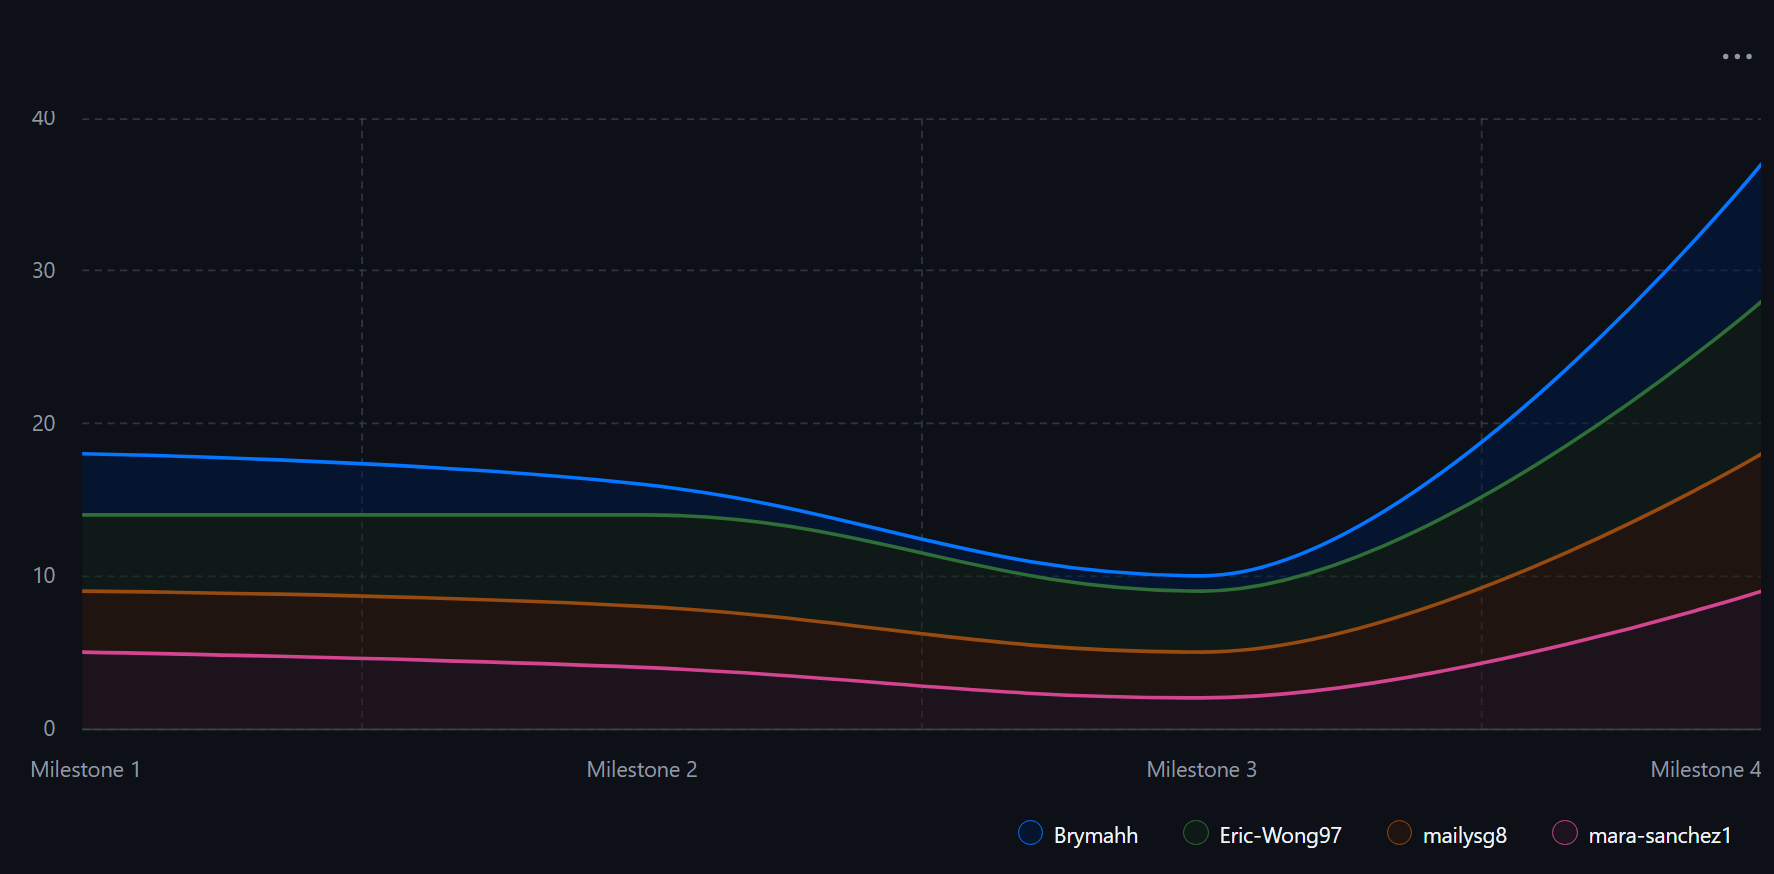Click the pink line's start at Milestone 1
Image resolution: width=1774 pixels, height=874 pixels.
pos(84,652)
